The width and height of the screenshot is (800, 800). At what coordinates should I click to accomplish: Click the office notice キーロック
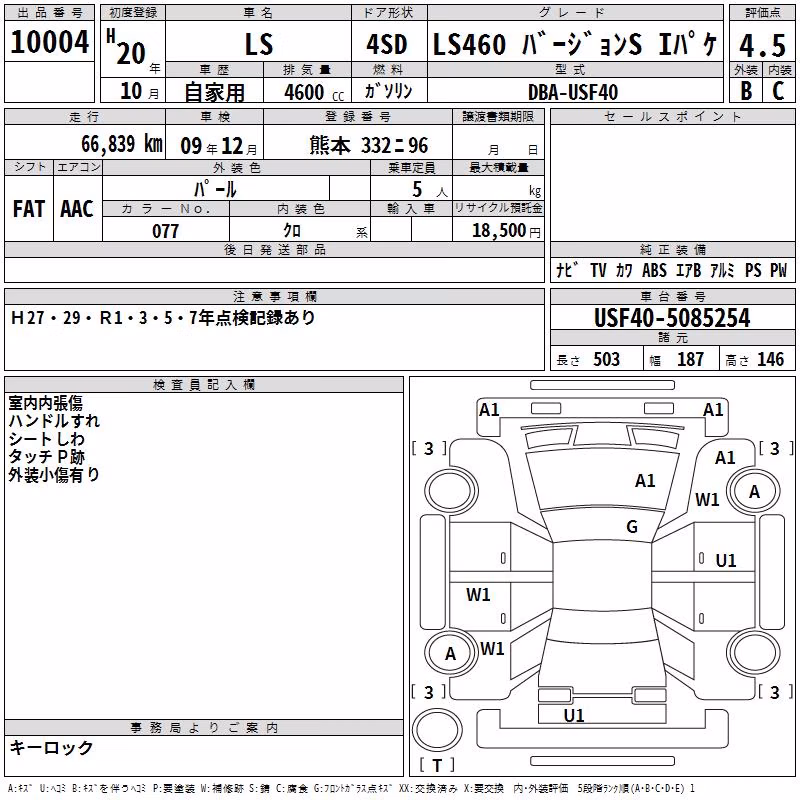[x=51, y=748]
